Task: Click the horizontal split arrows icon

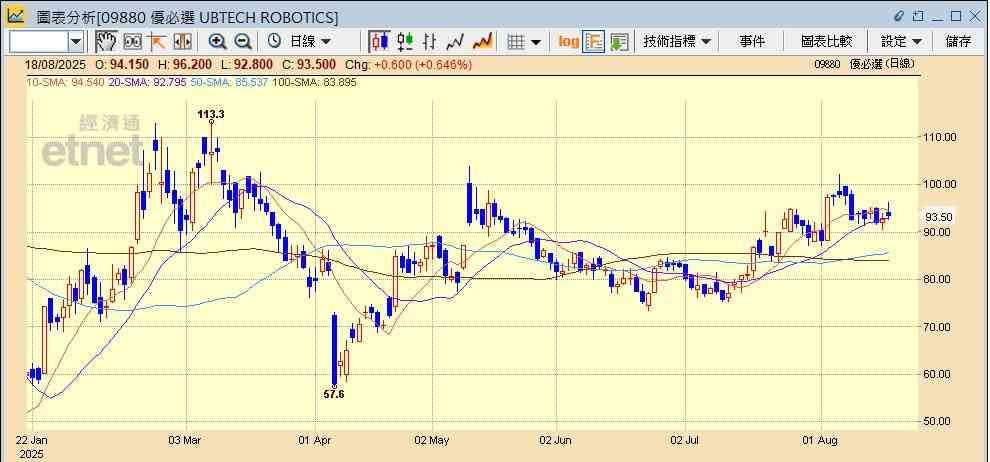Action: (x=182, y=42)
